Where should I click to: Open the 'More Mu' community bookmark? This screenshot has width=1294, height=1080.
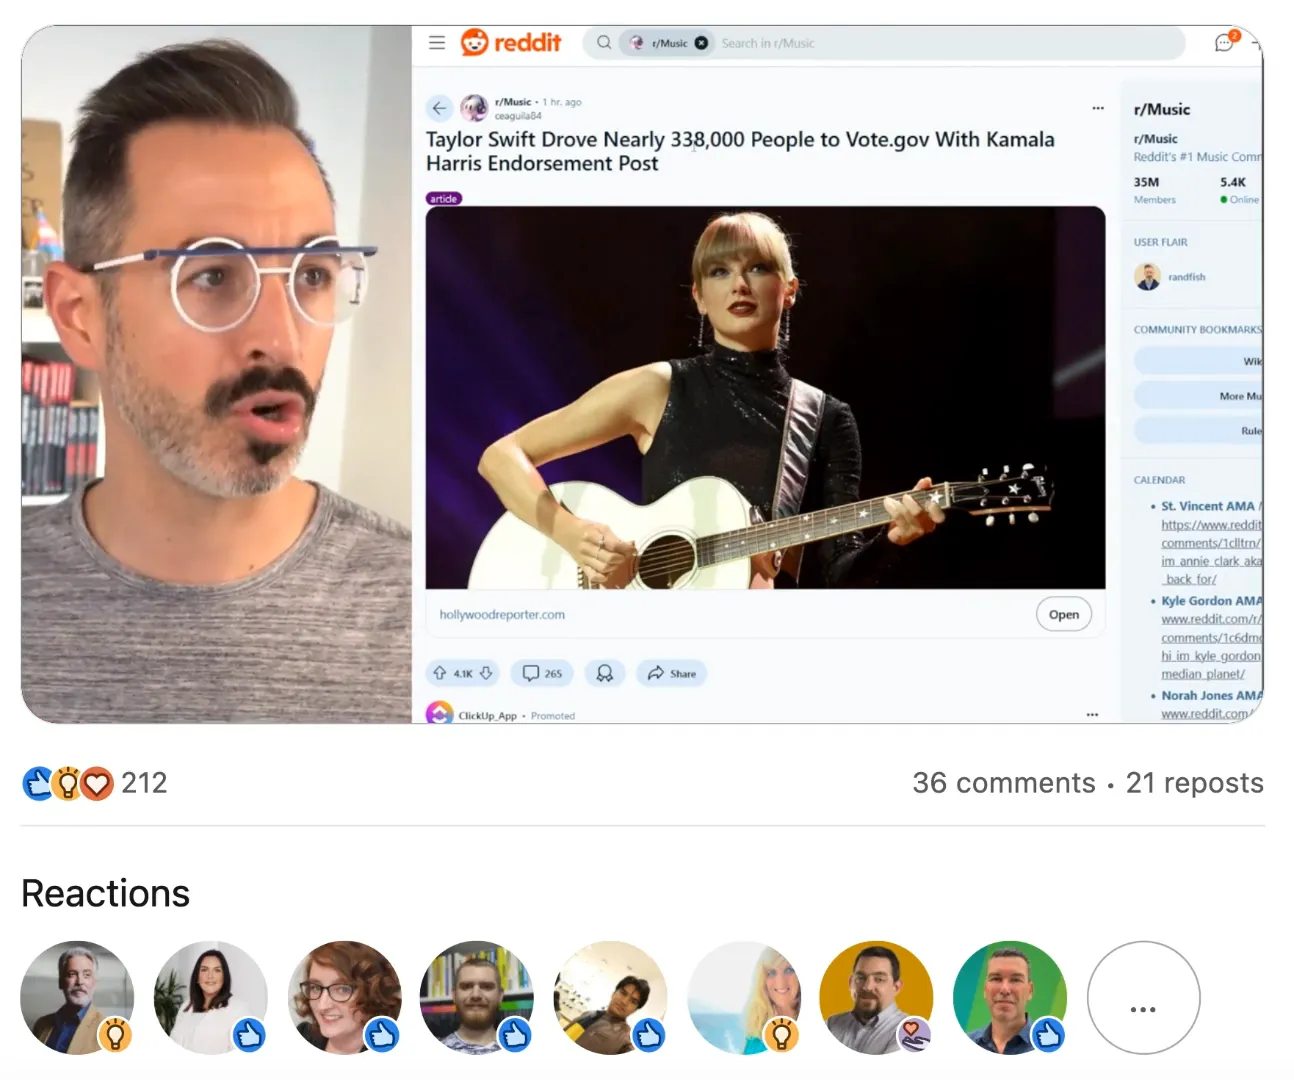click(1198, 396)
